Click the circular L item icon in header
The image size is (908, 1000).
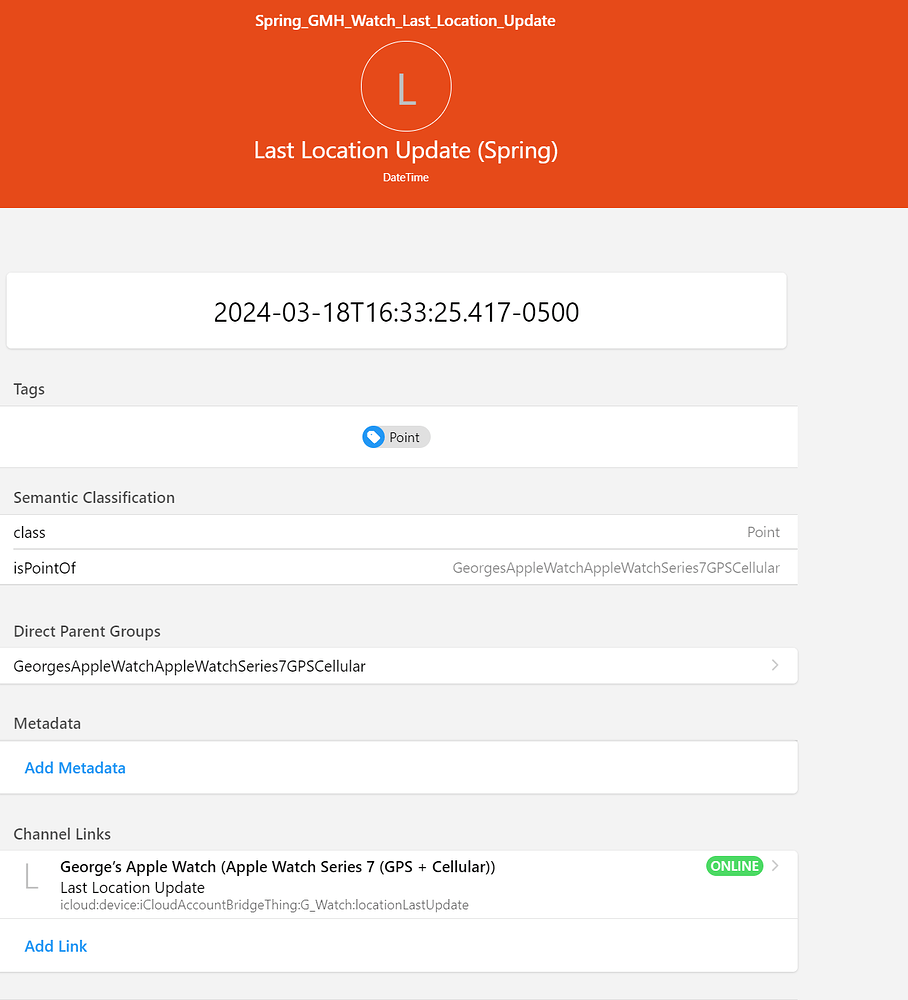pyautogui.click(x=406, y=86)
